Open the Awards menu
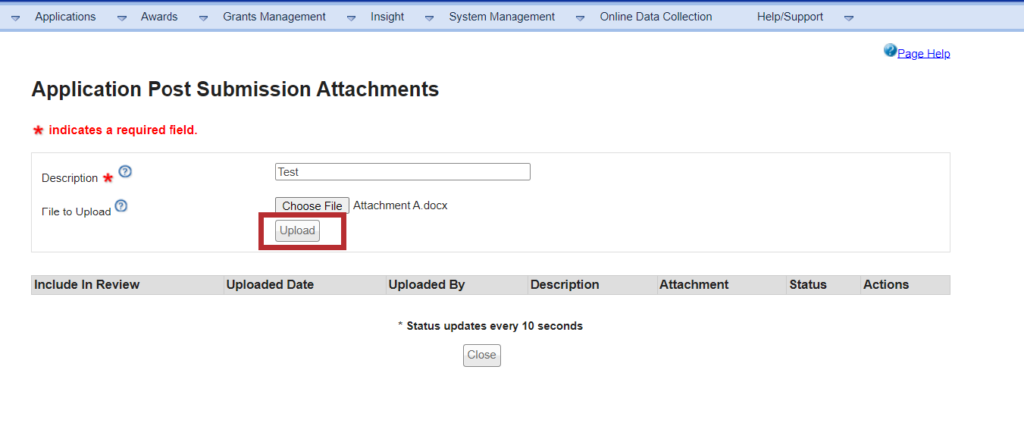 click(x=158, y=17)
